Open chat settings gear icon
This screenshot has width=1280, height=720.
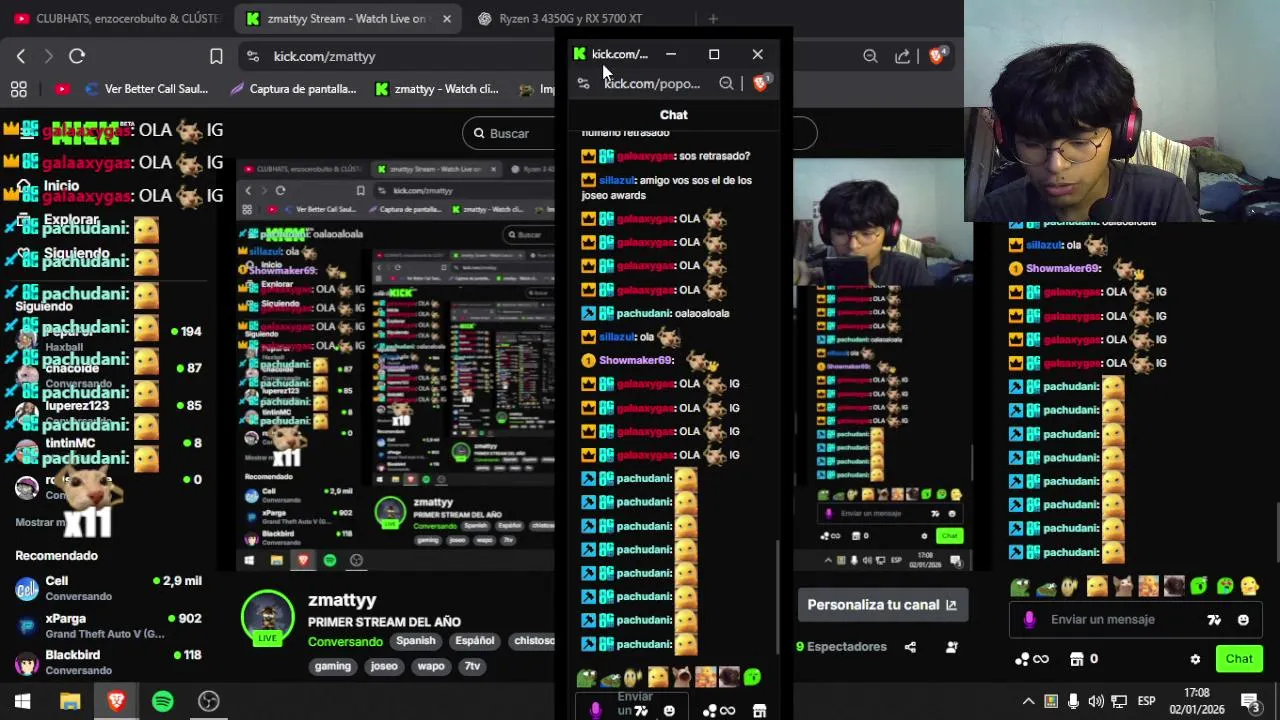point(1195,659)
